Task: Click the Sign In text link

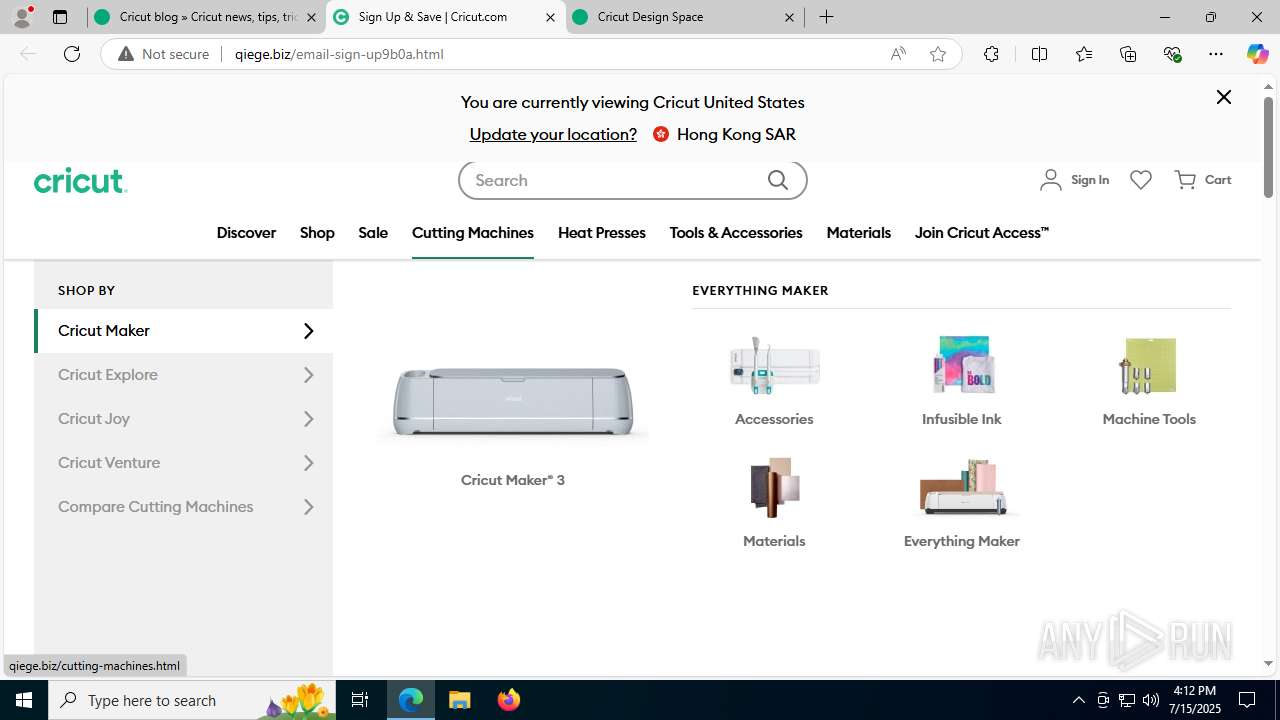Action: (x=1090, y=180)
